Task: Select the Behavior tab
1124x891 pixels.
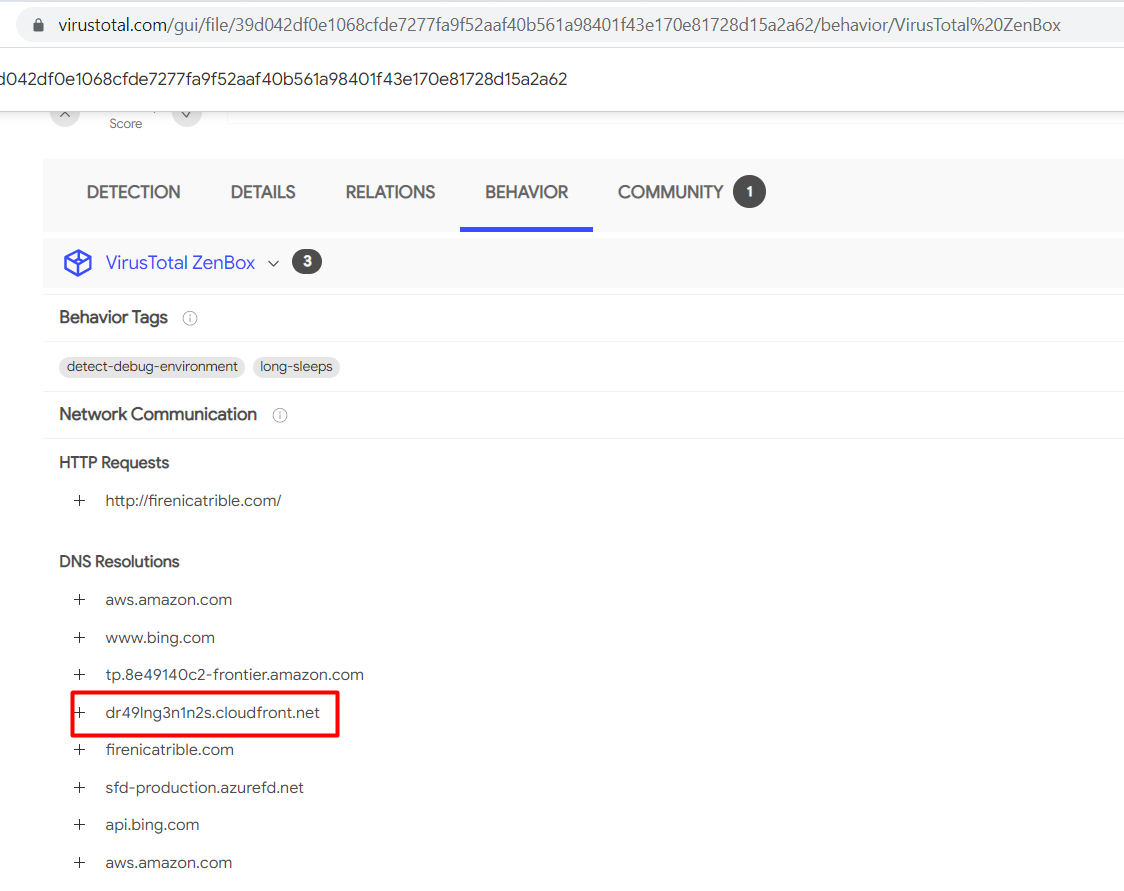Action: pyautogui.click(x=526, y=192)
